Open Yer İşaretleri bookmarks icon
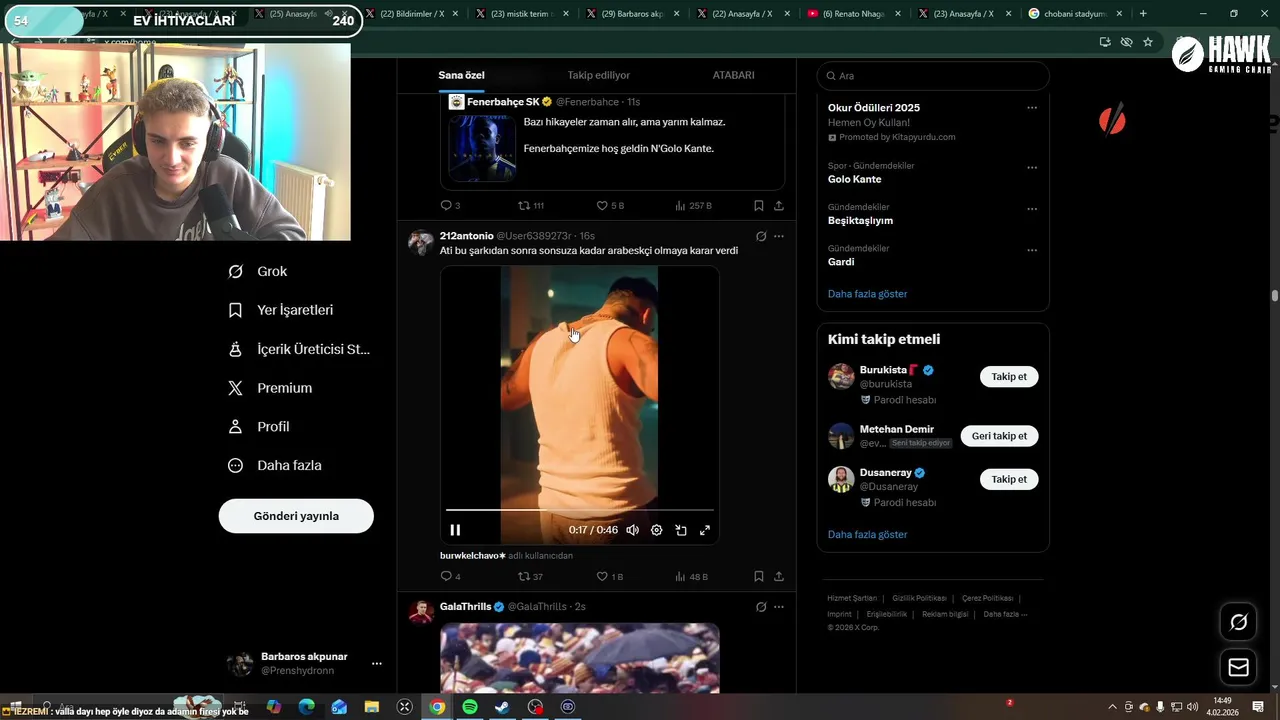This screenshot has height=720, width=1280. (x=236, y=310)
